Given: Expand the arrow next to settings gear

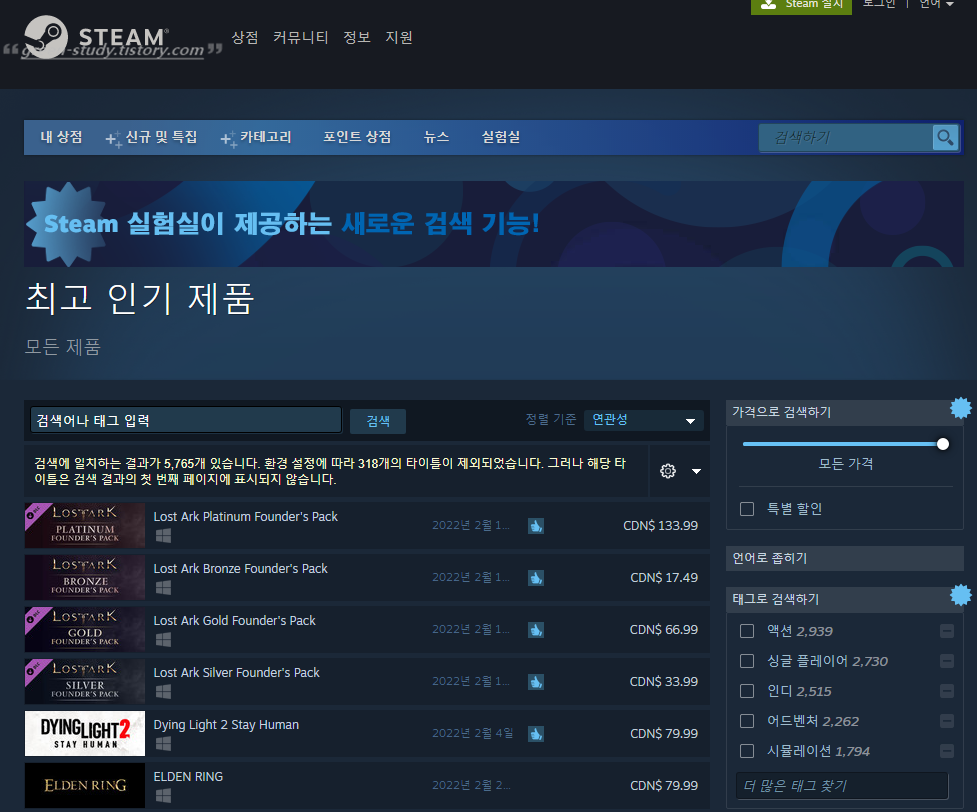Looking at the screenshot, I should tap(696, 471).
